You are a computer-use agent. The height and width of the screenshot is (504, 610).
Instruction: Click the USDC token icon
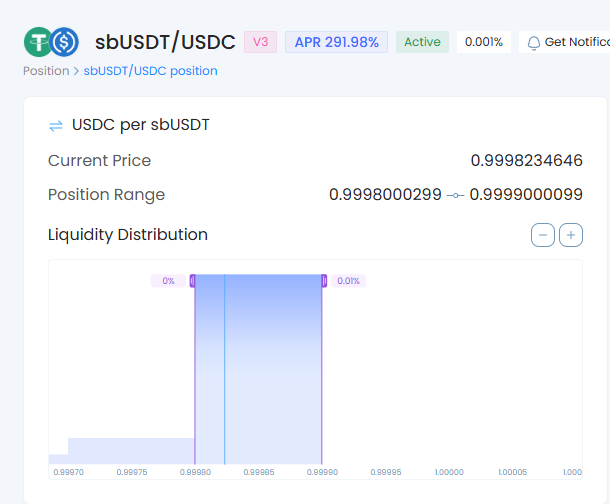(x=65, y=42)
